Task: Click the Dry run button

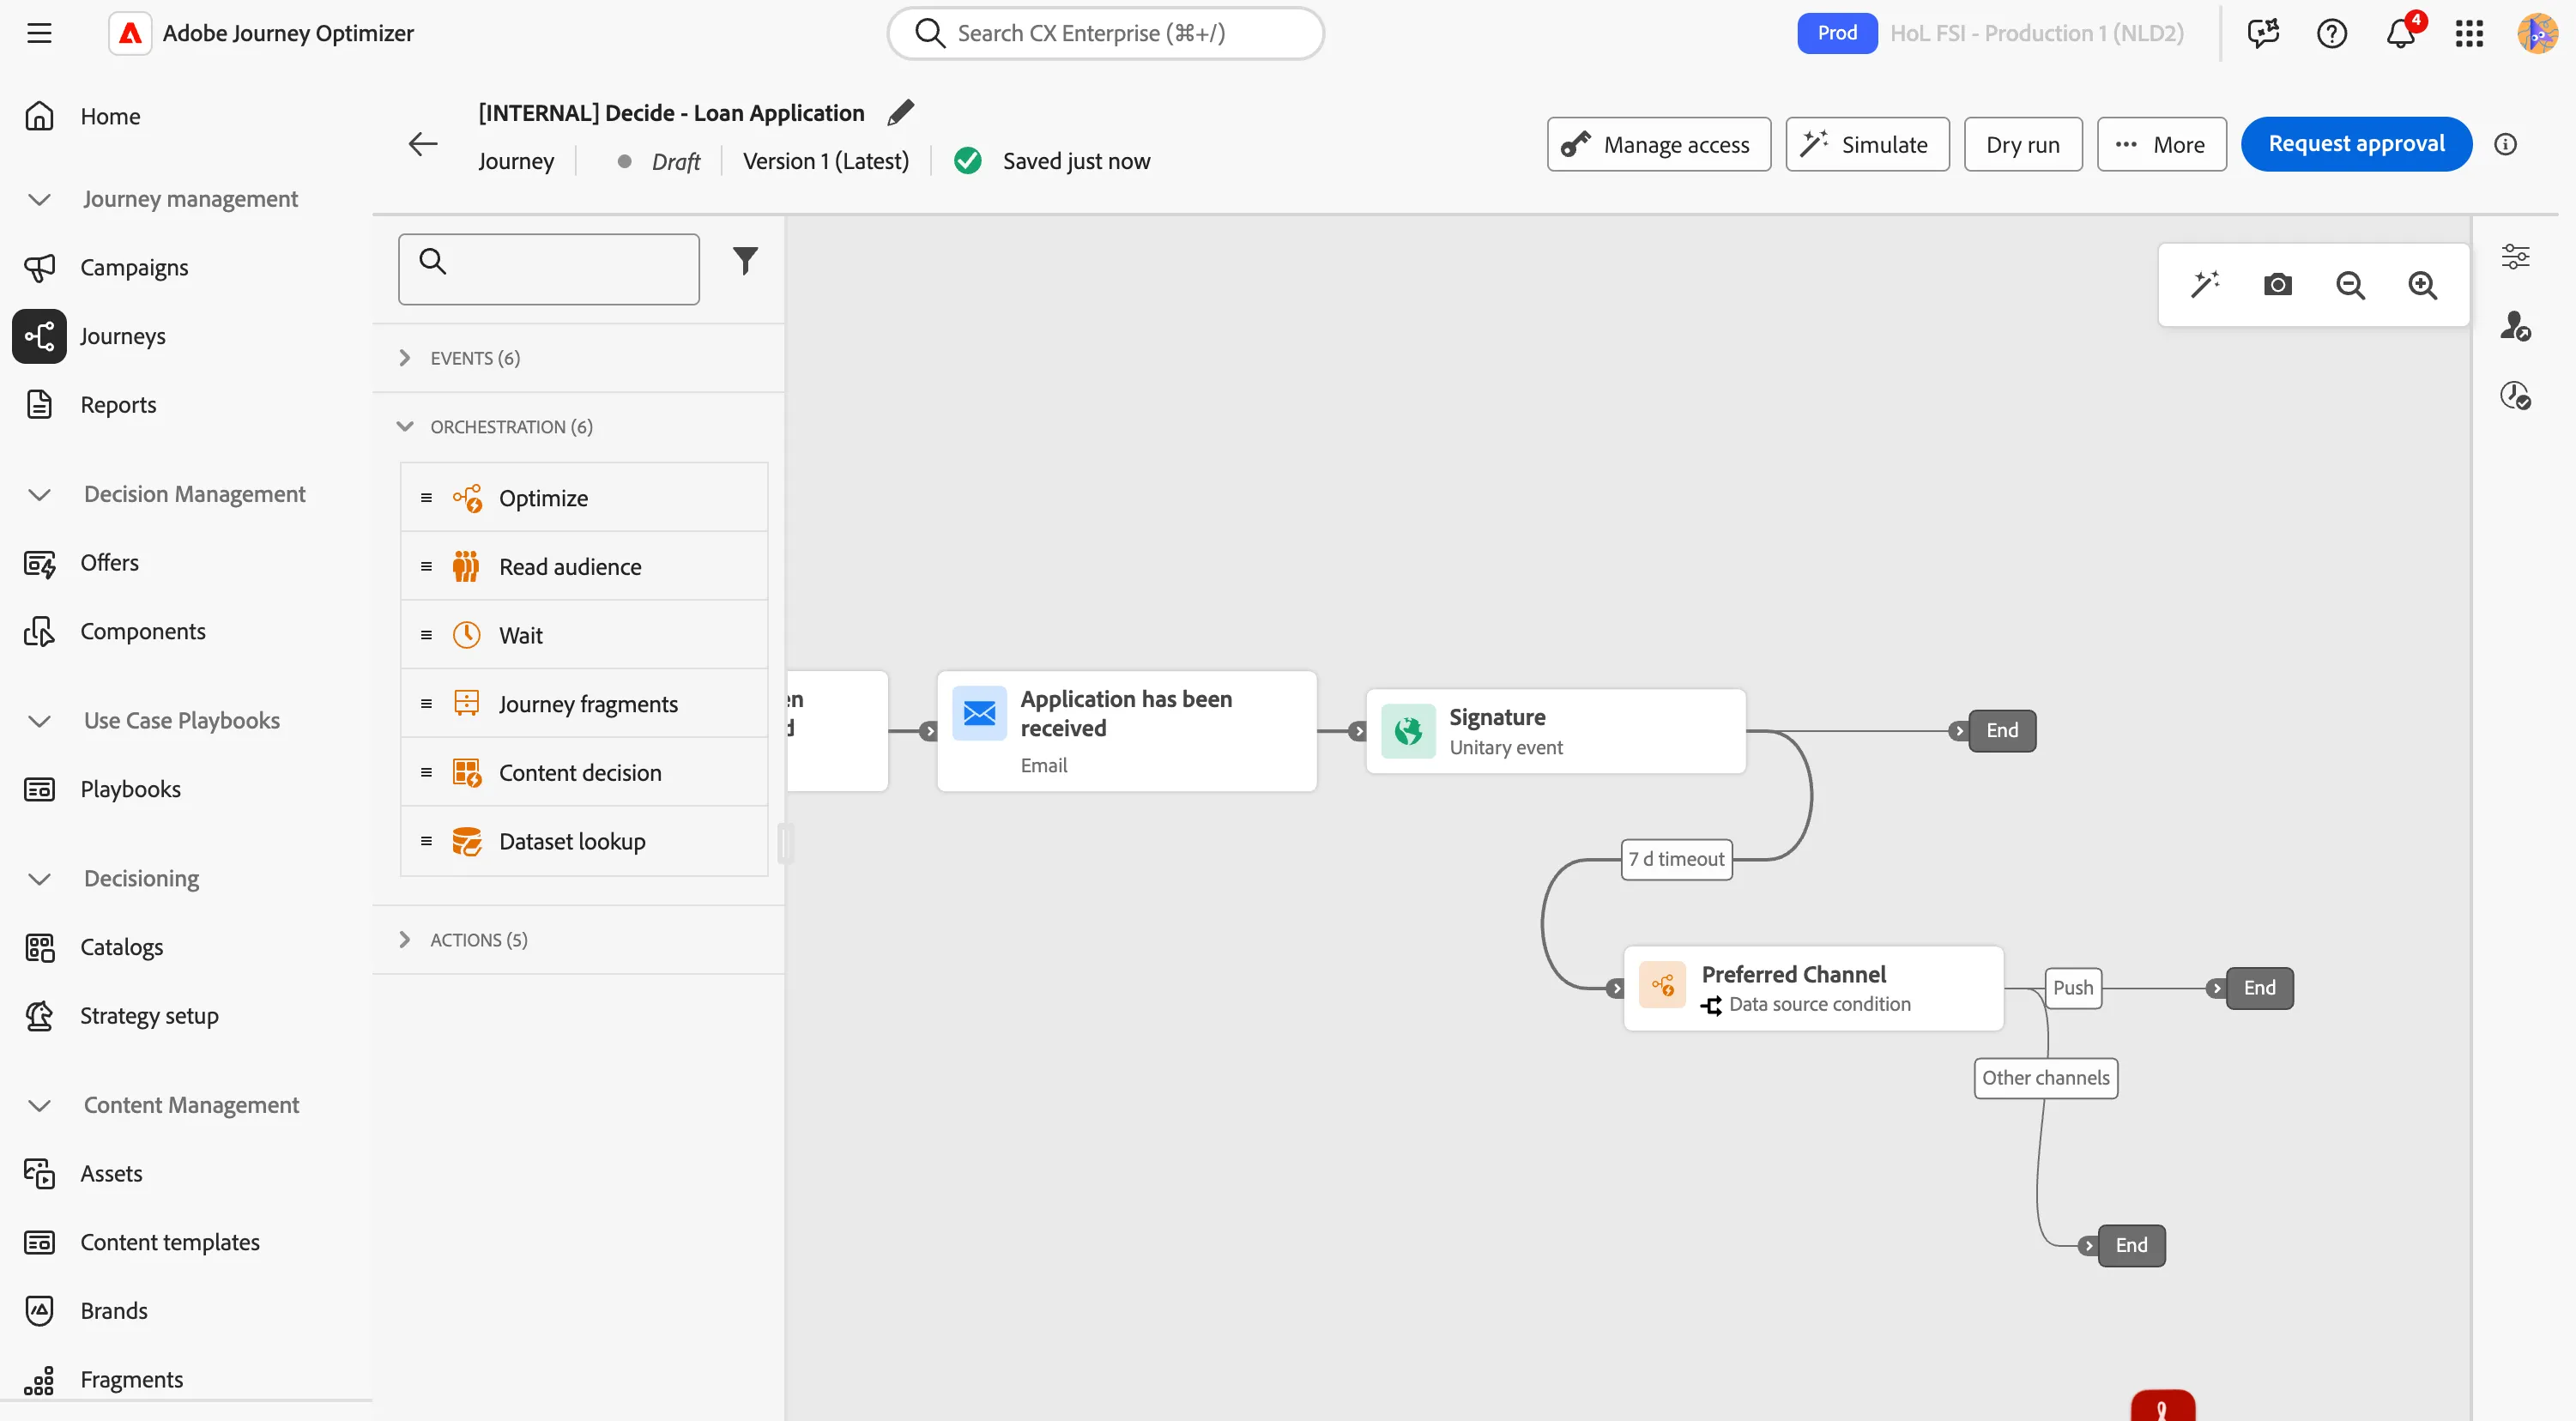Action: [x=2022, y=144]
